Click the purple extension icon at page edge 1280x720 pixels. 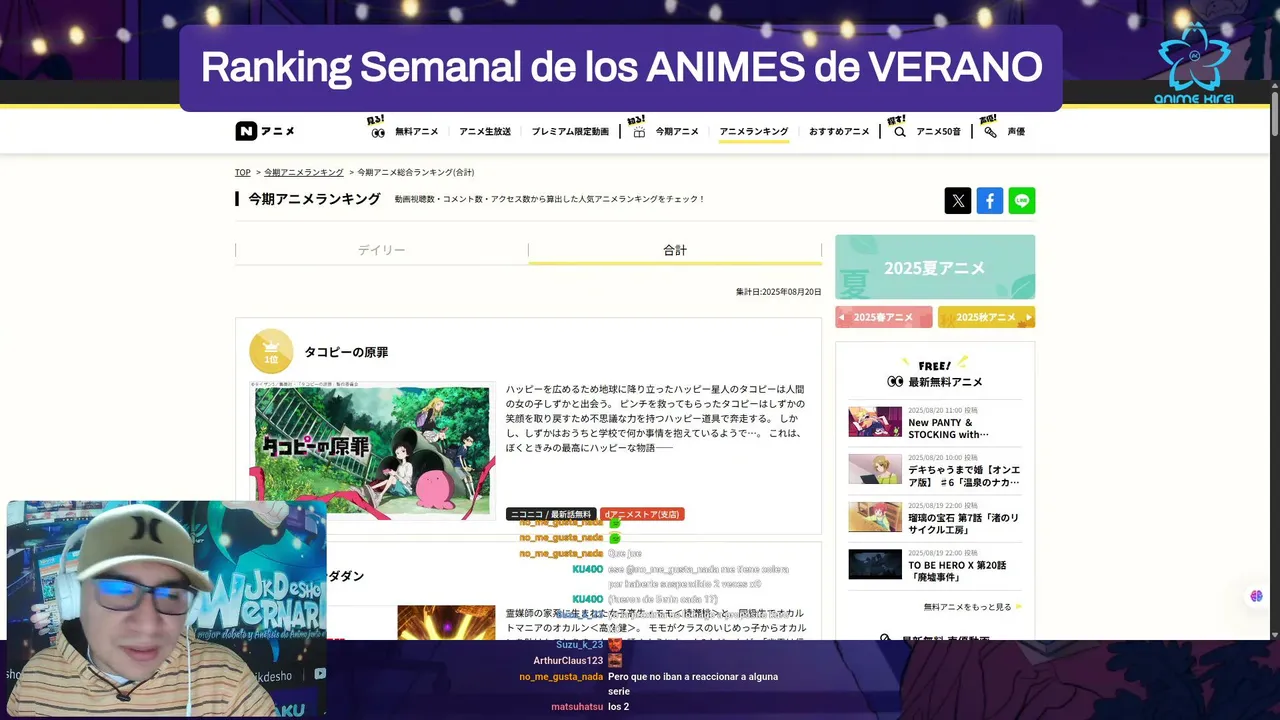click(x=1257, y=596)
